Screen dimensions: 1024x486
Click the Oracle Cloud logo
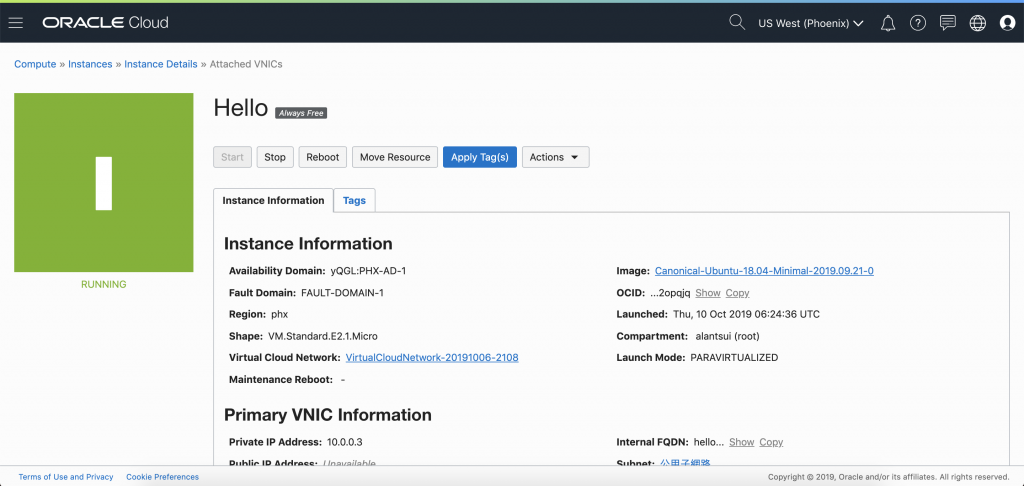(x=105, y=23)
